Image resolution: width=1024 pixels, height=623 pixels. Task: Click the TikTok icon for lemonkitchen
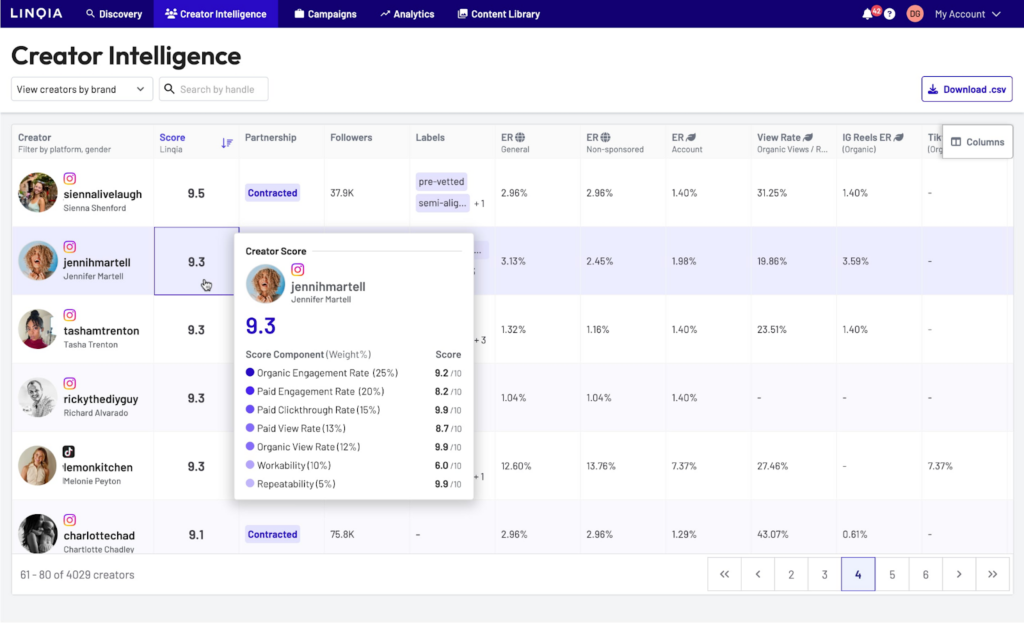[70, 451]
